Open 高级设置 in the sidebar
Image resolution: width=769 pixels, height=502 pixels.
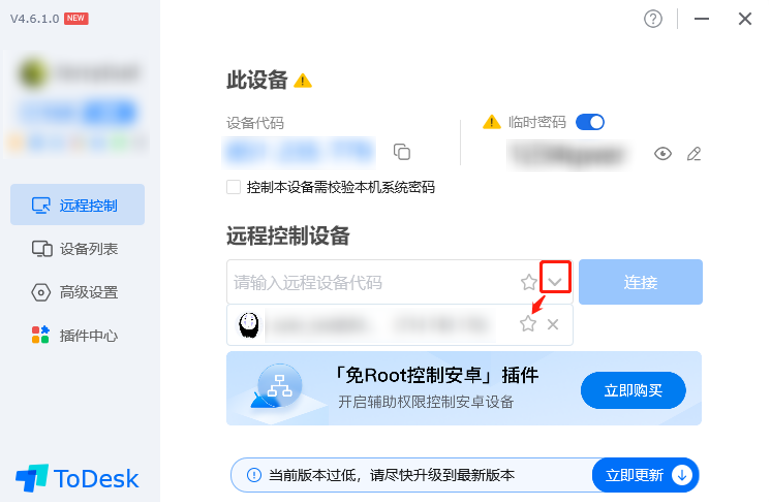pos(77,292)
